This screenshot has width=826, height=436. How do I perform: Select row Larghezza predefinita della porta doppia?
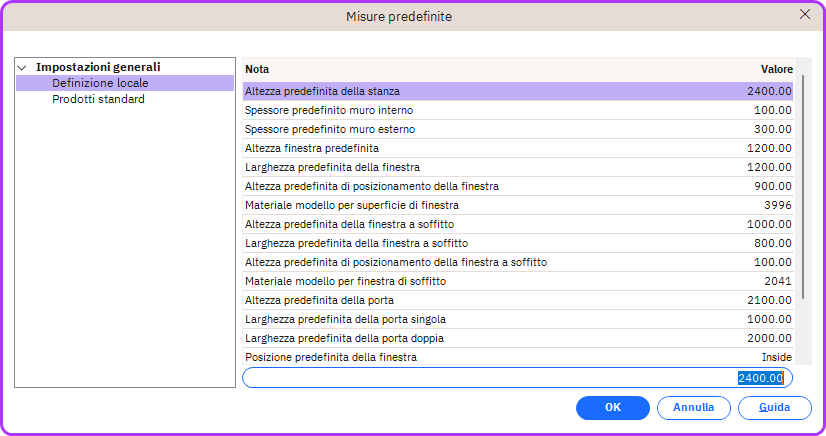coord(344,338)
